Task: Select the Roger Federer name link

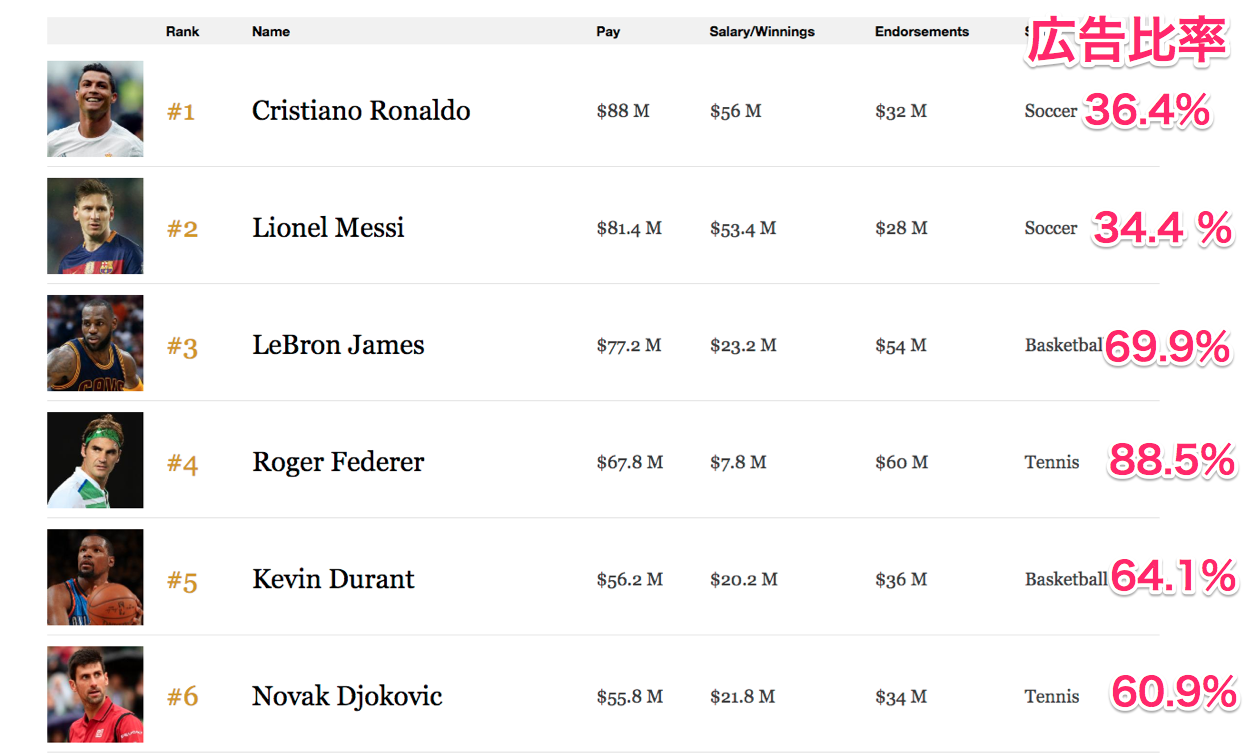Action: [x=338, y=462]
